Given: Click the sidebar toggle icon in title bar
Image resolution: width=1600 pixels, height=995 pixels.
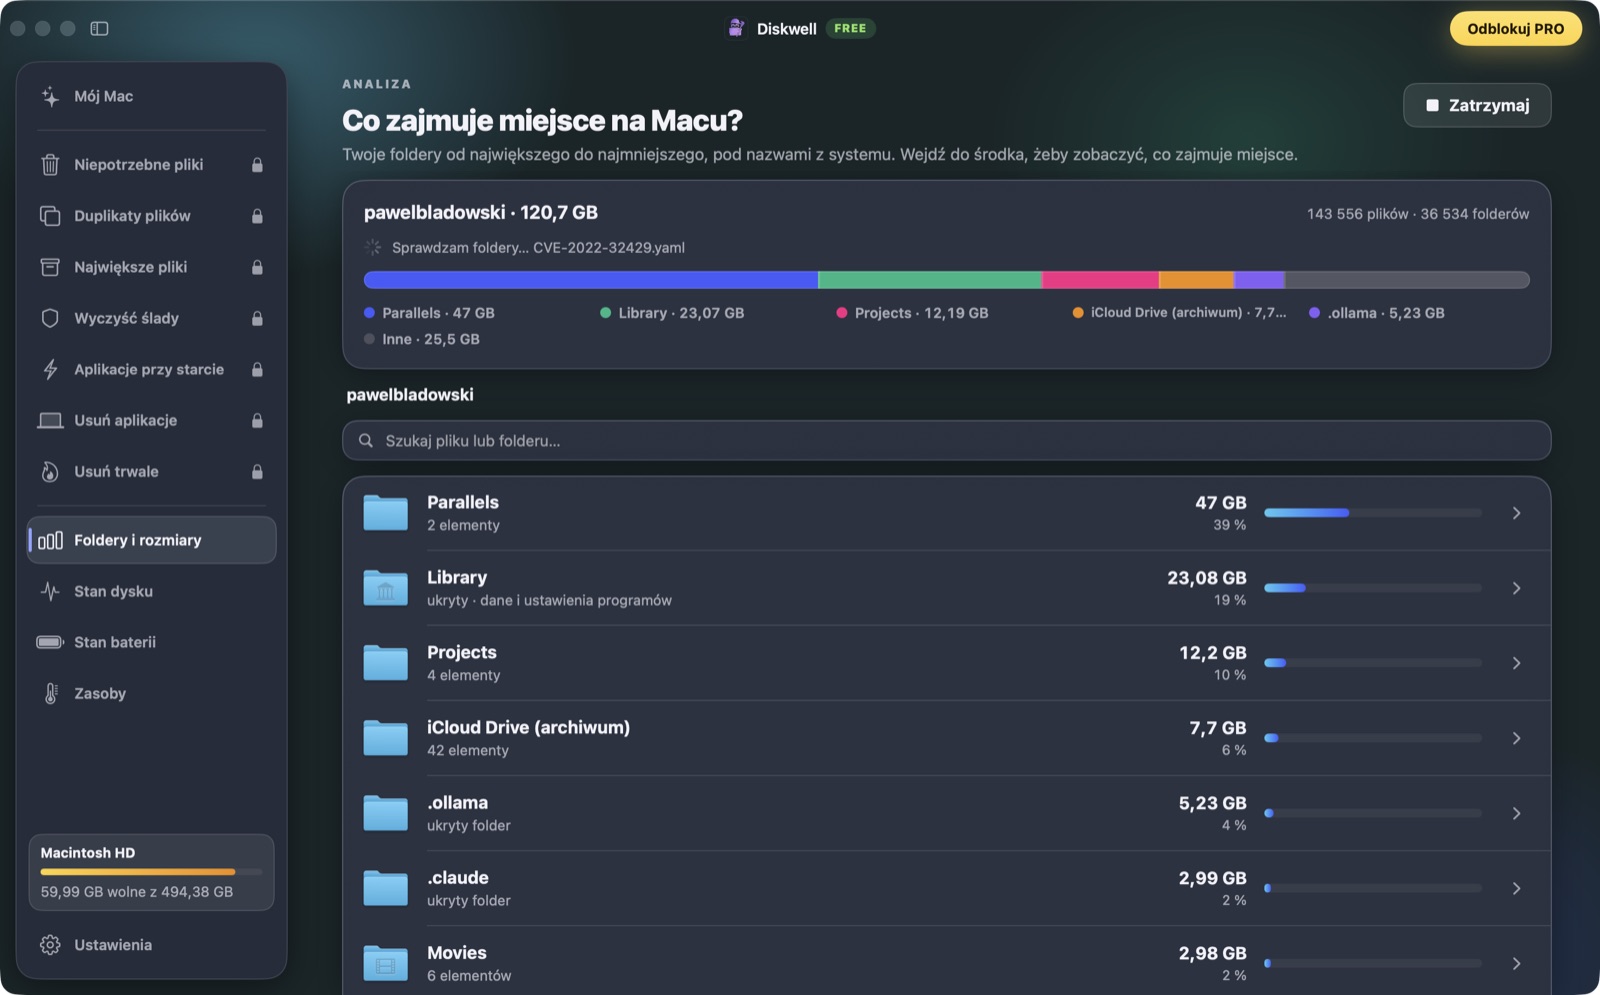Looking at the screenshot, I should tap(99, 28).
